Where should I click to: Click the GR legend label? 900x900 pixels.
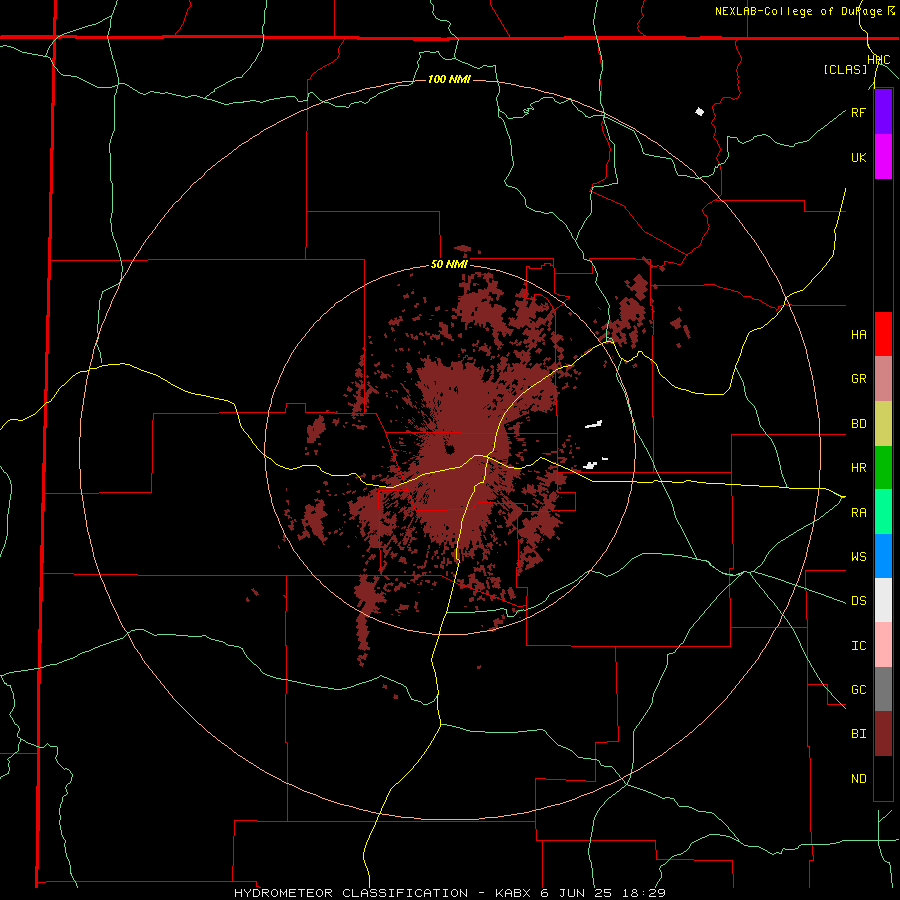pos(858,379)
